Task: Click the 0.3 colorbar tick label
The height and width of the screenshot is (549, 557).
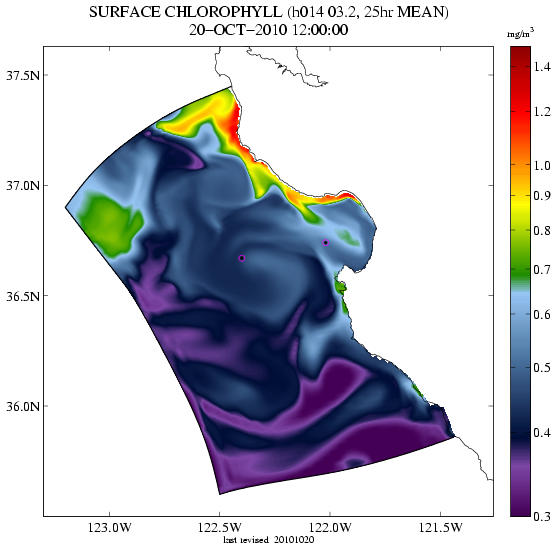Action: [542, 516]
